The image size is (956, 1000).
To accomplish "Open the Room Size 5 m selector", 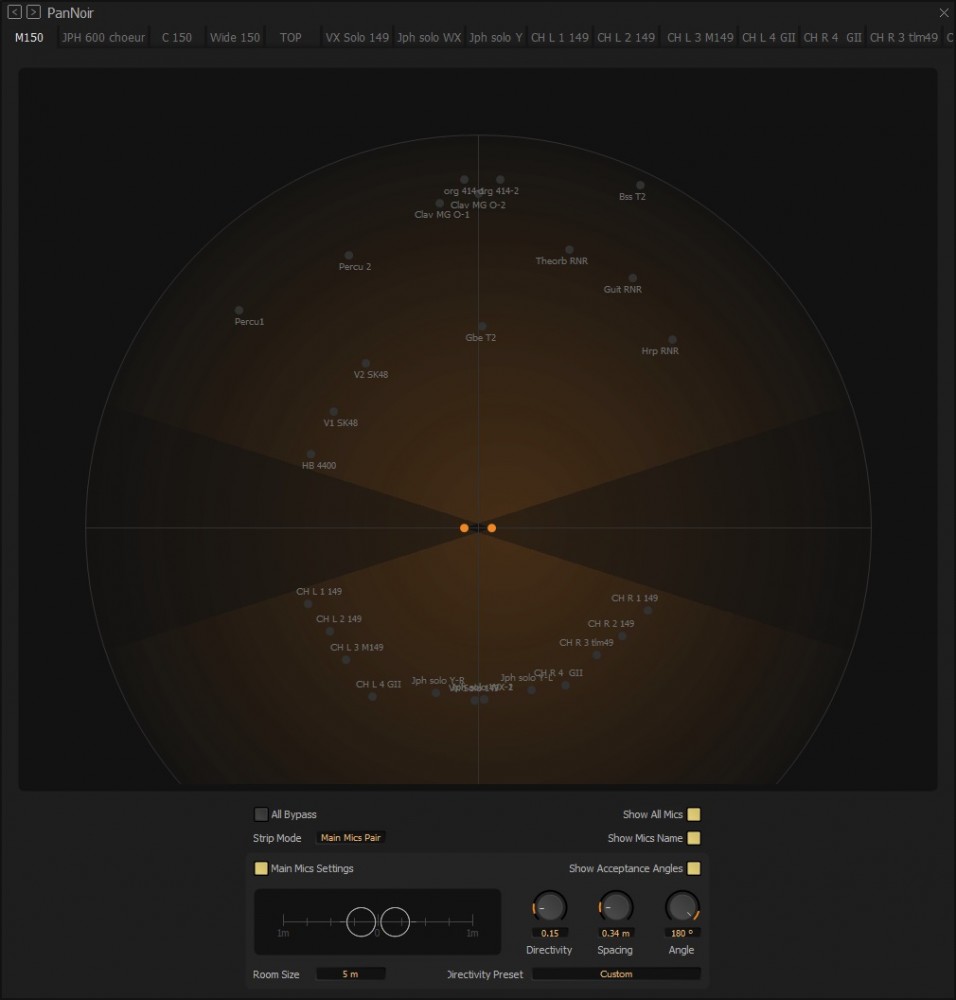I will [350, 974].
